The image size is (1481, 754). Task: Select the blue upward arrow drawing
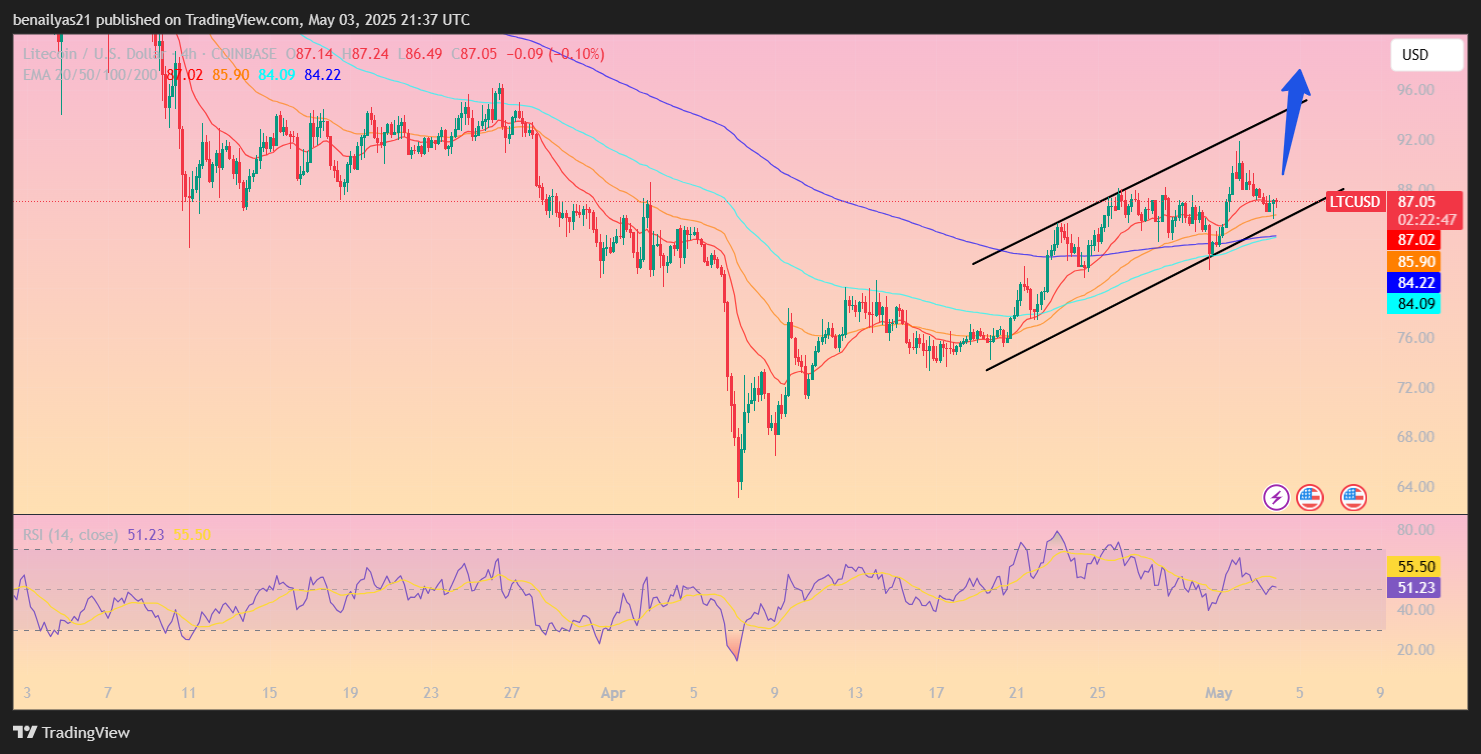click(1295, 118)
